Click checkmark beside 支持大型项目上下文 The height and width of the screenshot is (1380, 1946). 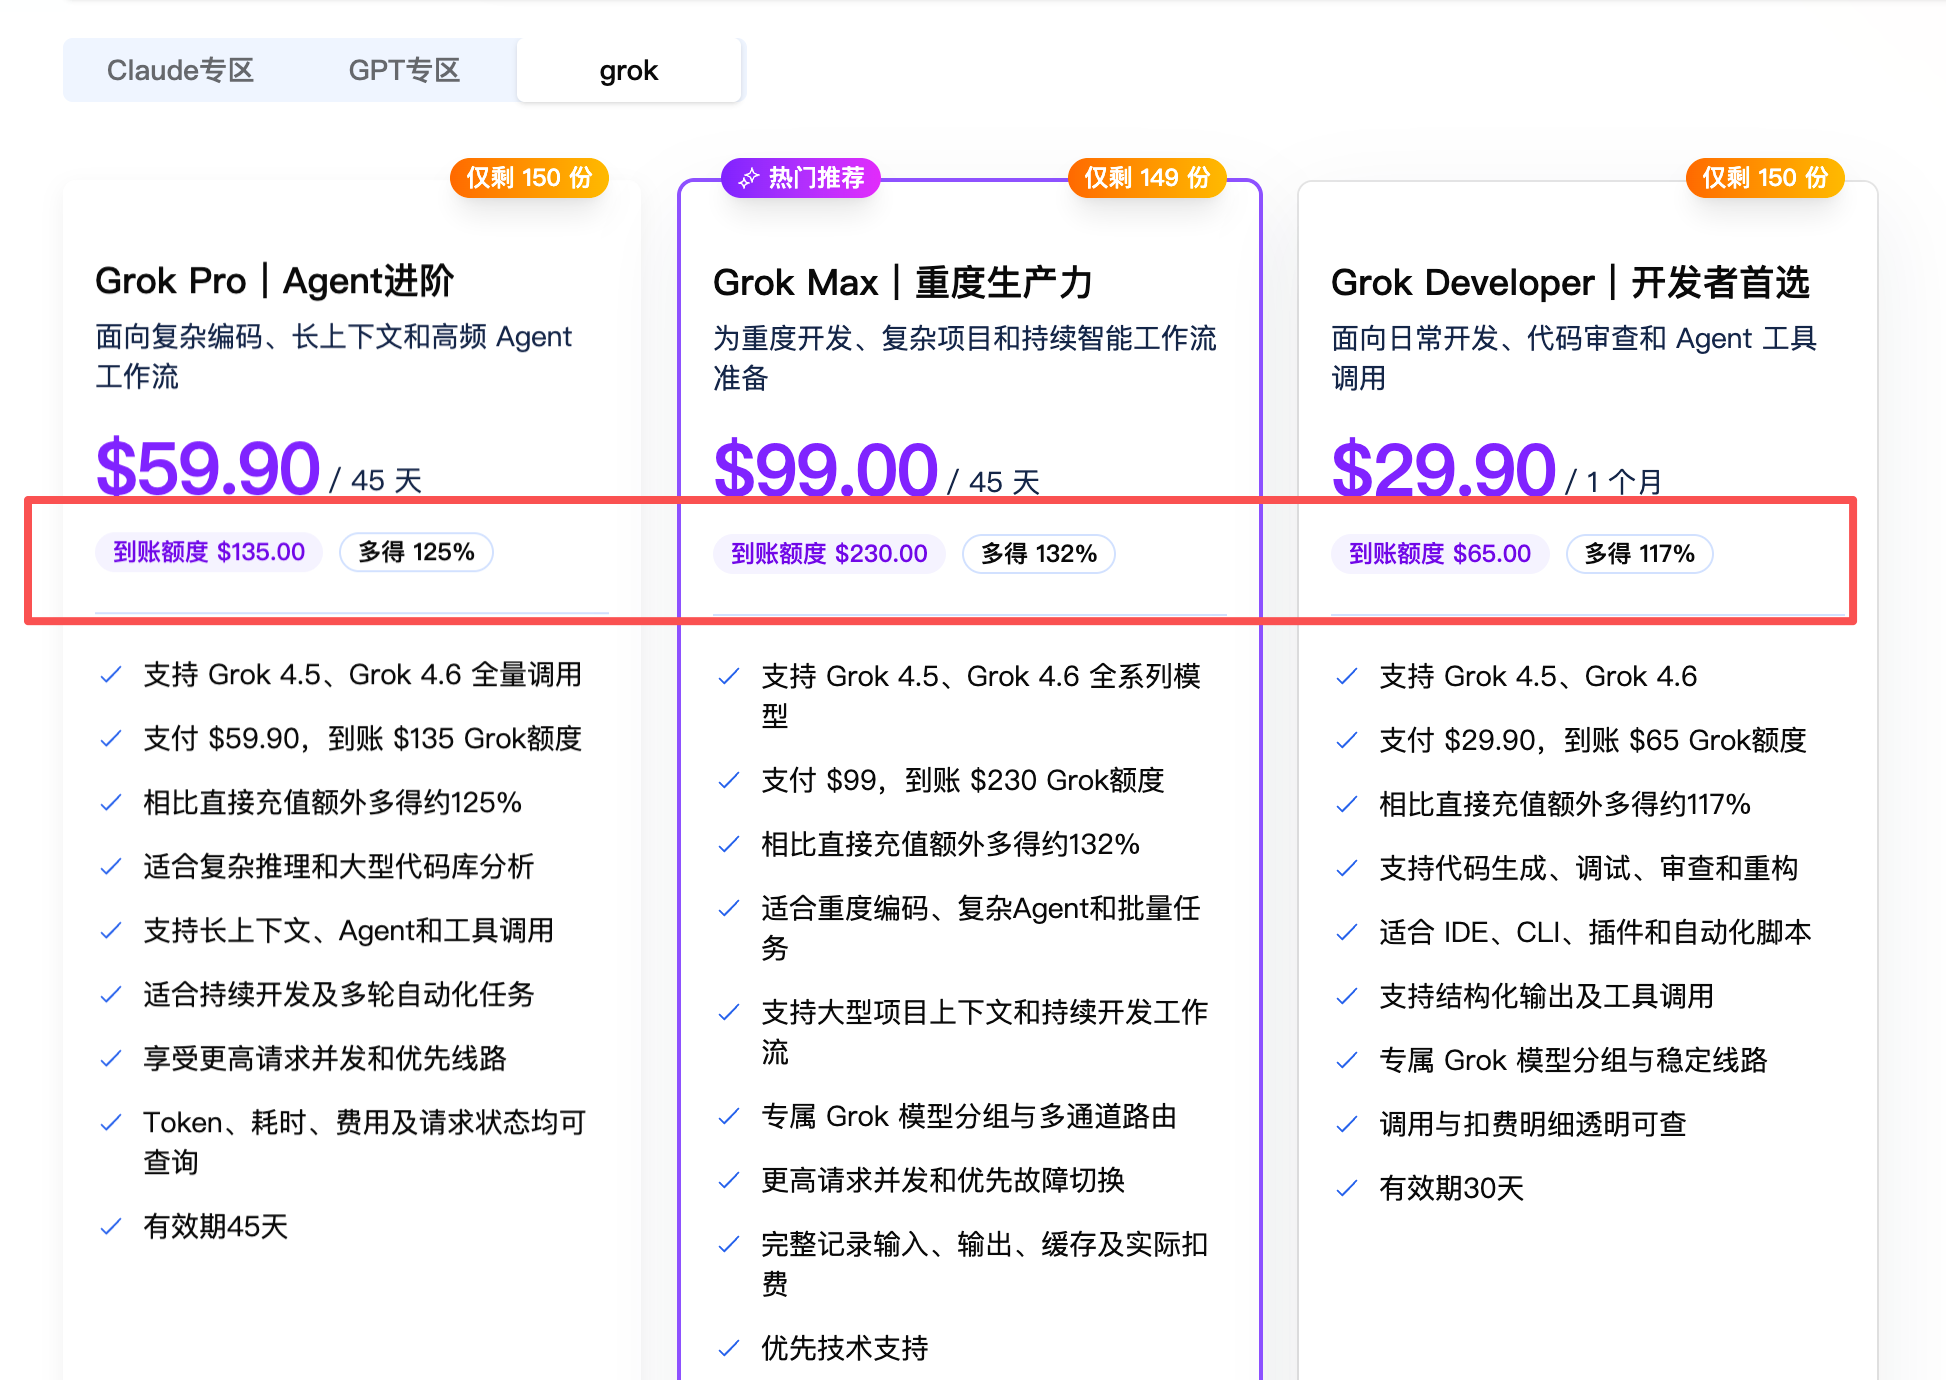729,1013
